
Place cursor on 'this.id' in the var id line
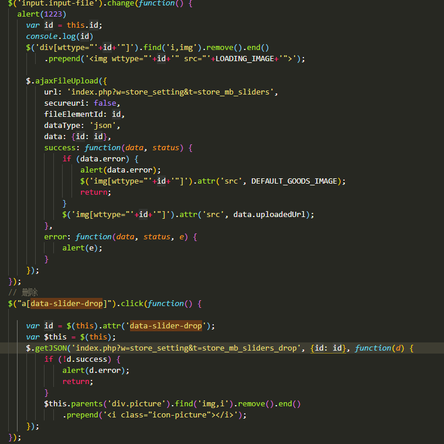(83, 25)
